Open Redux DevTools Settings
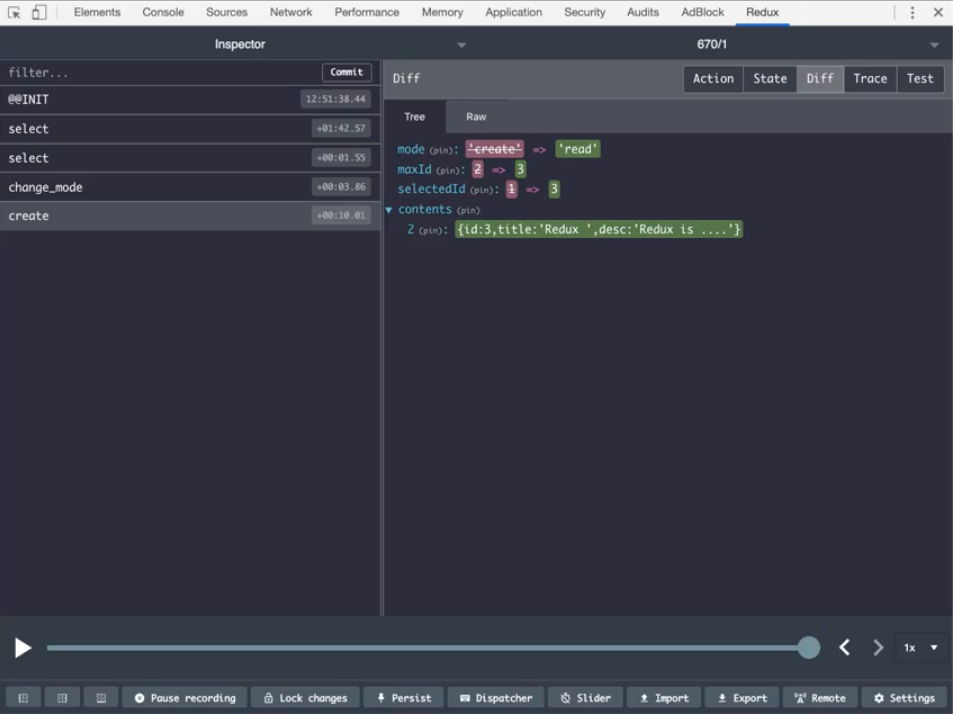 (x=904, y=698)
